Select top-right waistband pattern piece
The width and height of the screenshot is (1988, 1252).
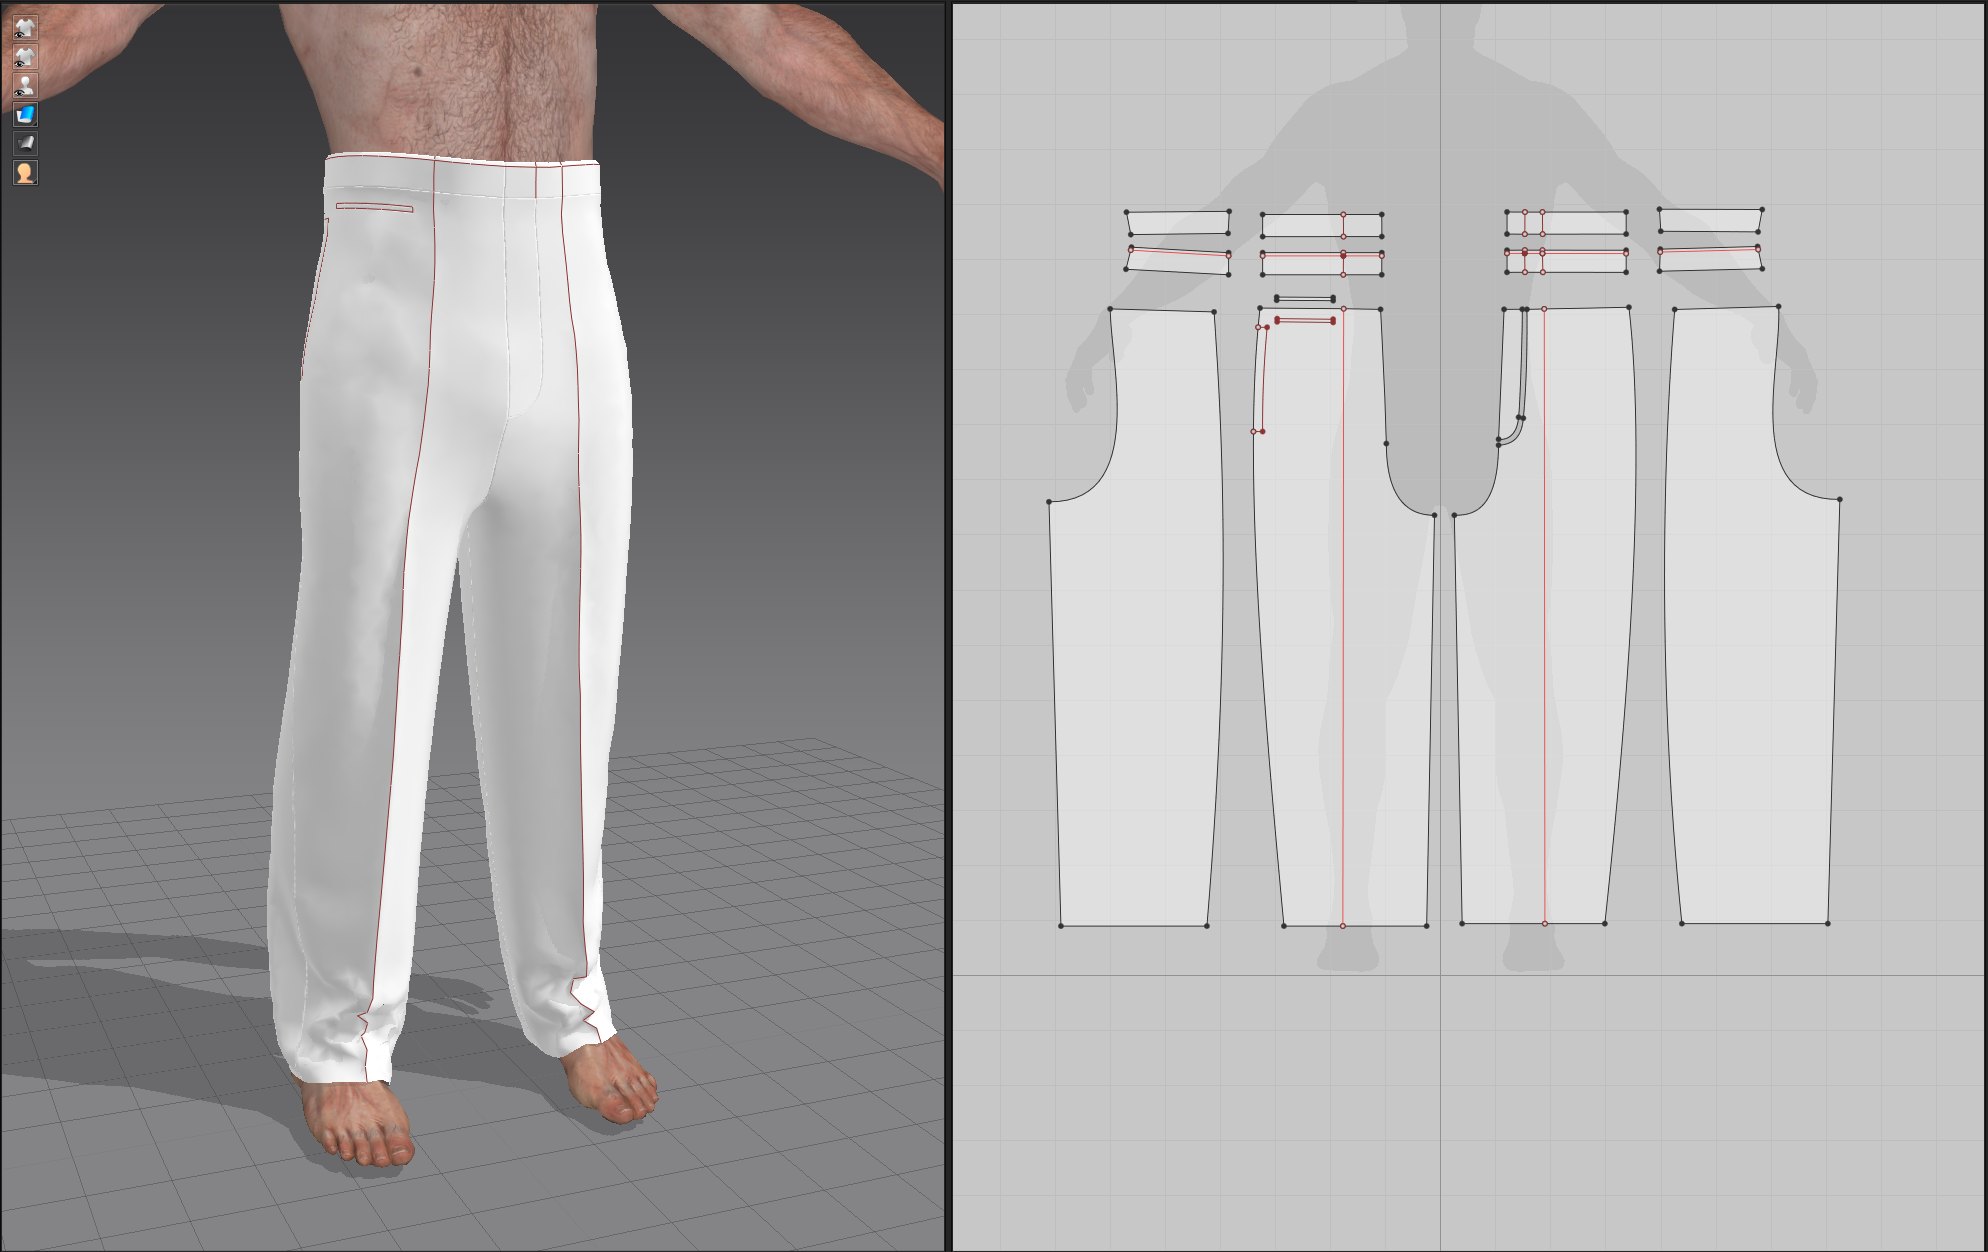click(x=1710, y=220)
